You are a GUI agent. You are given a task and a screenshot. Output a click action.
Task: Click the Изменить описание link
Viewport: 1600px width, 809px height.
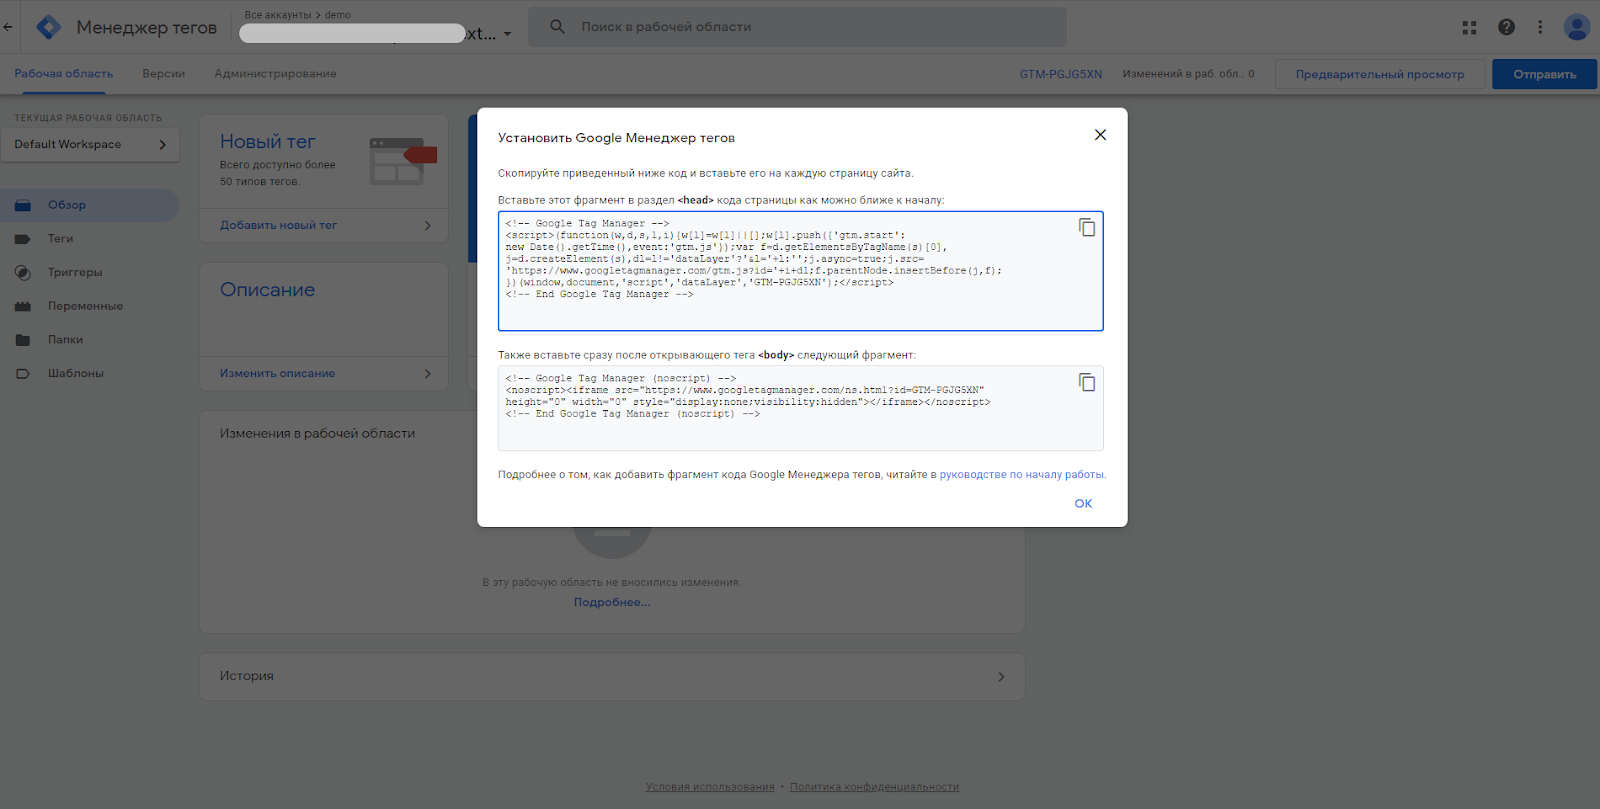pos(277,374)
